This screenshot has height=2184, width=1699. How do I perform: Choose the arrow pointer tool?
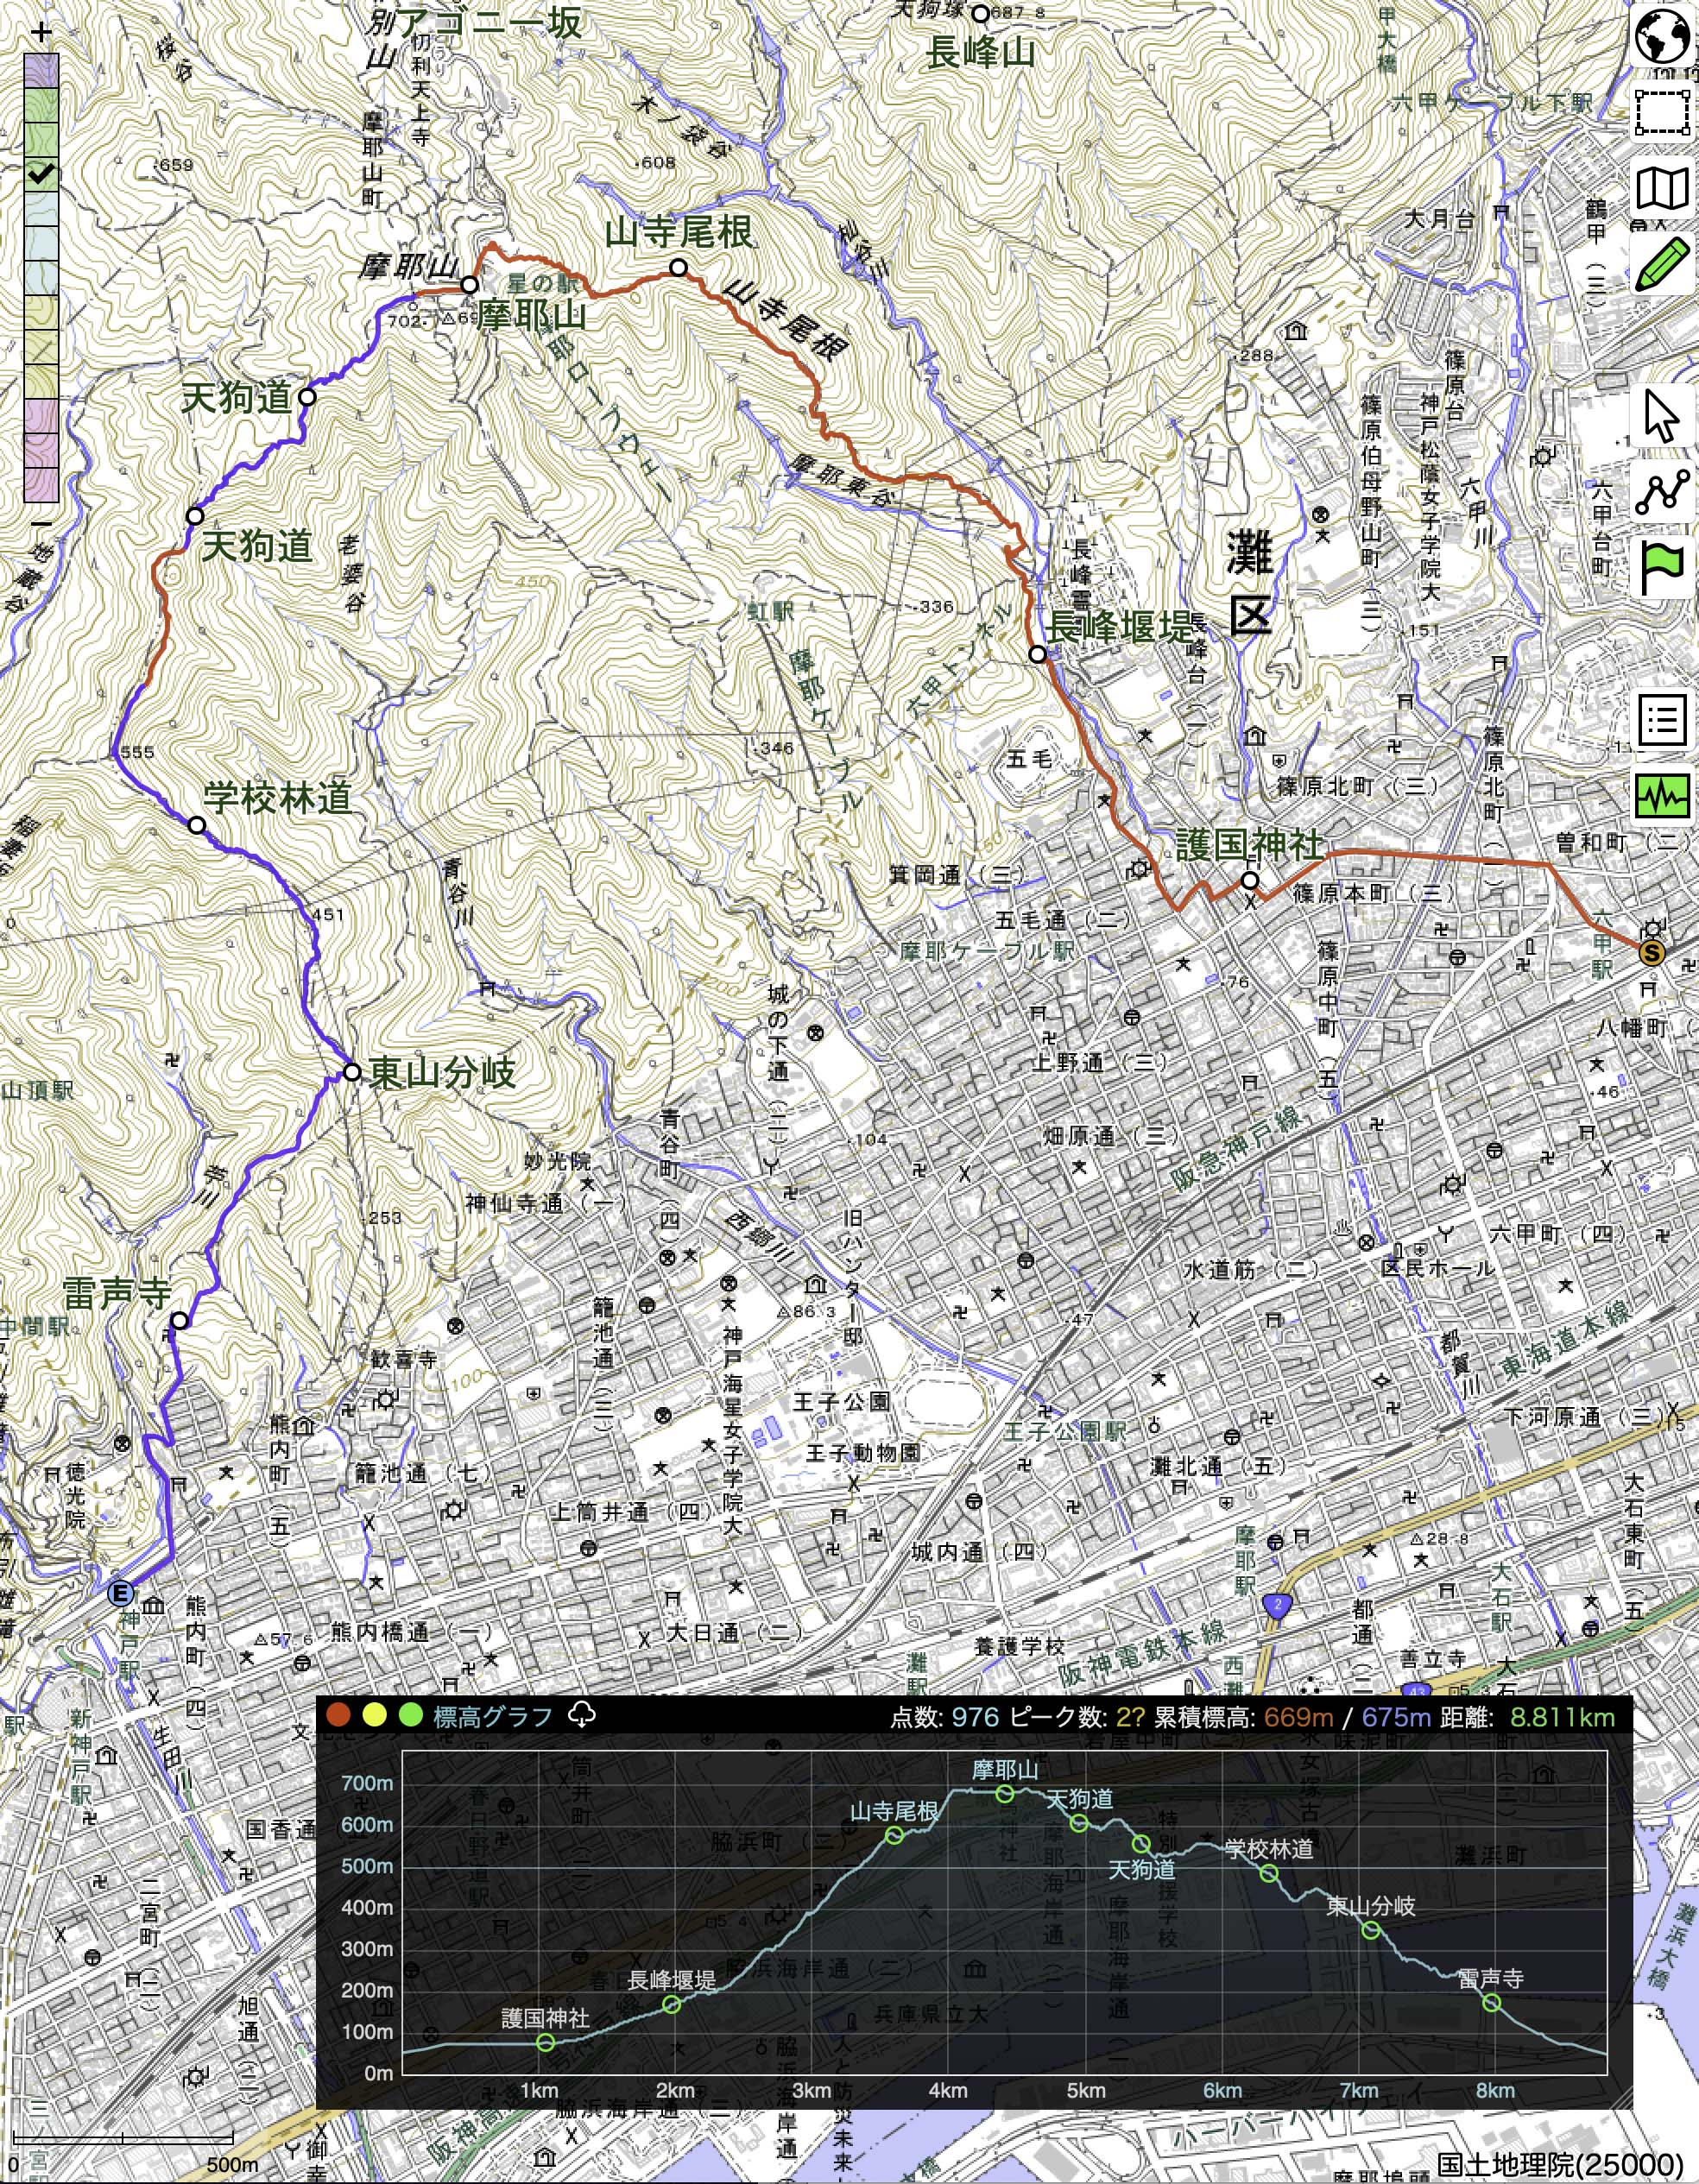1662,416
